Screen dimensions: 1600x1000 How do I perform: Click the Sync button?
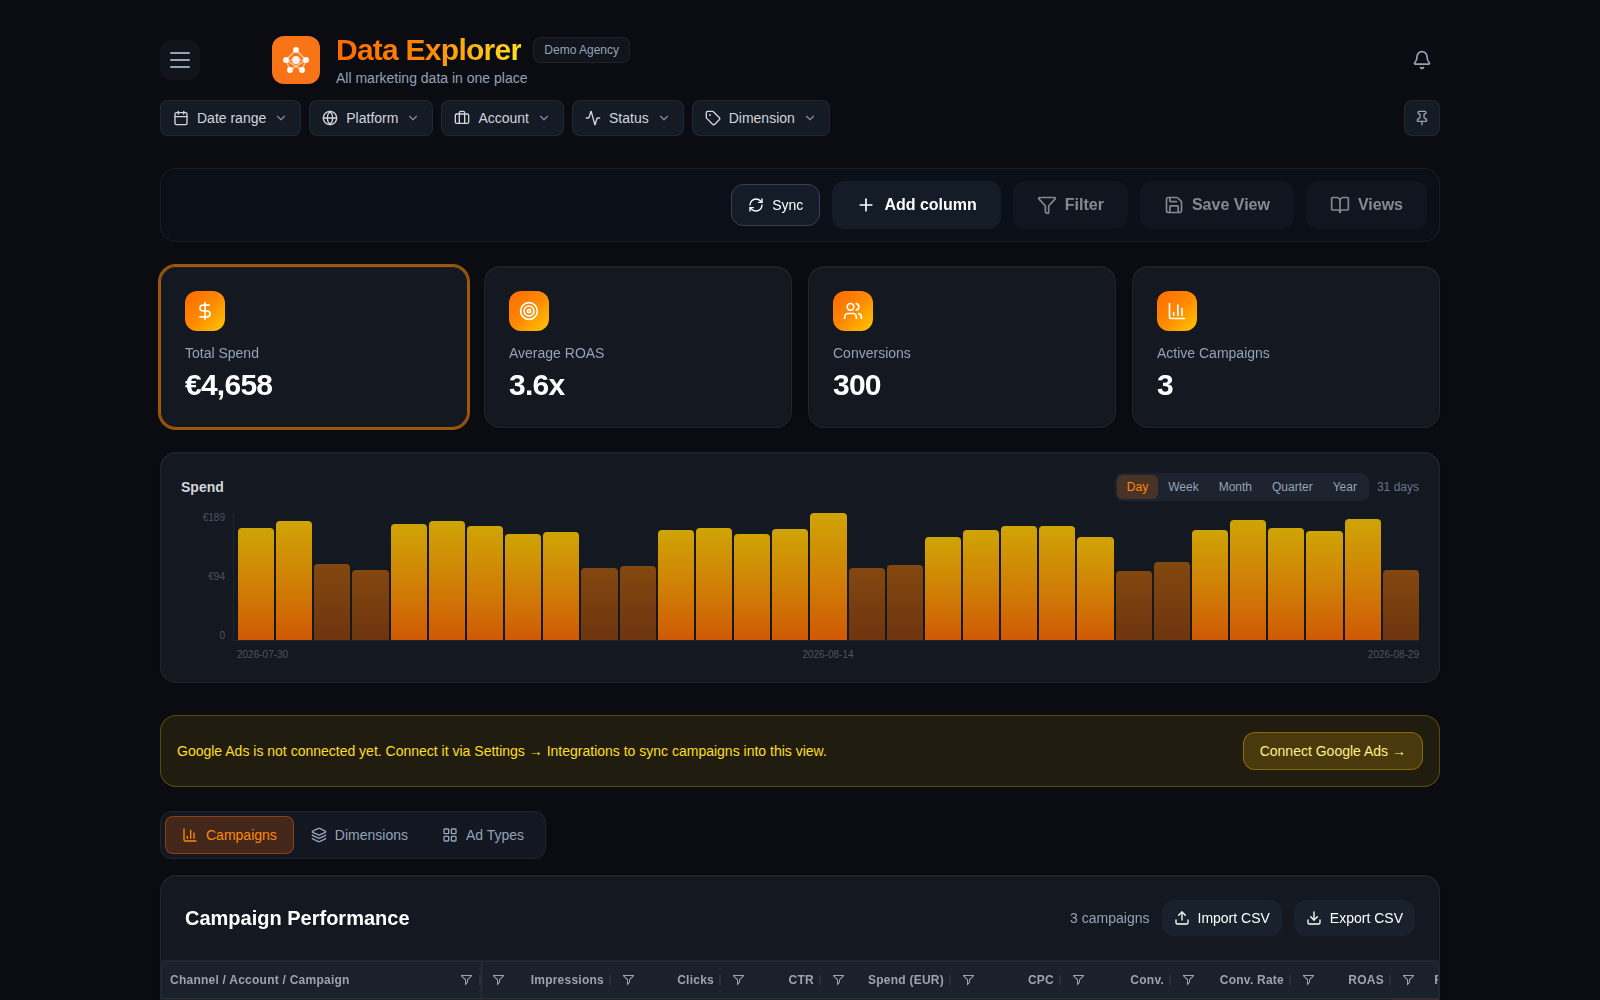775,205
